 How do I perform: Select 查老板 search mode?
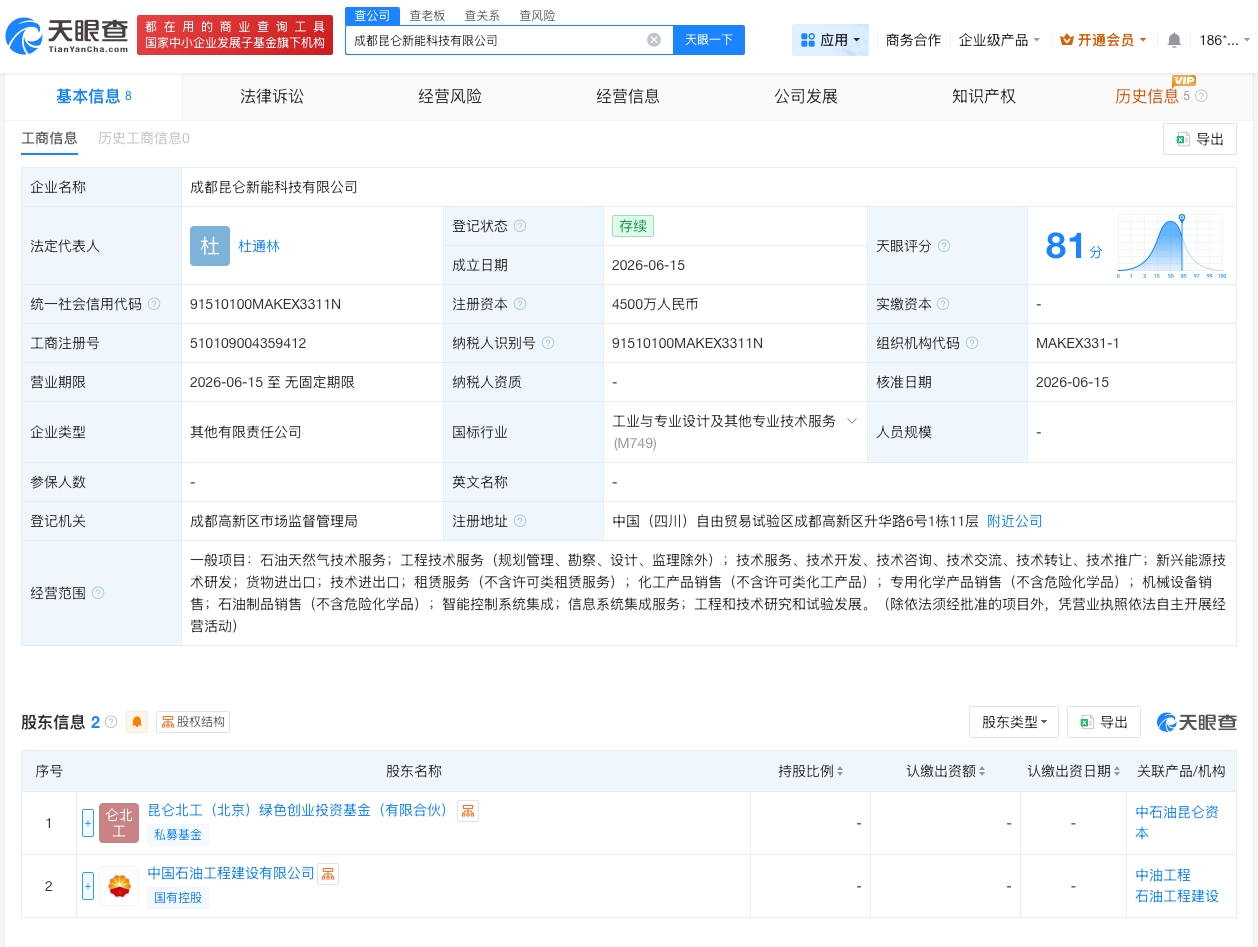[x=427, y=15]
